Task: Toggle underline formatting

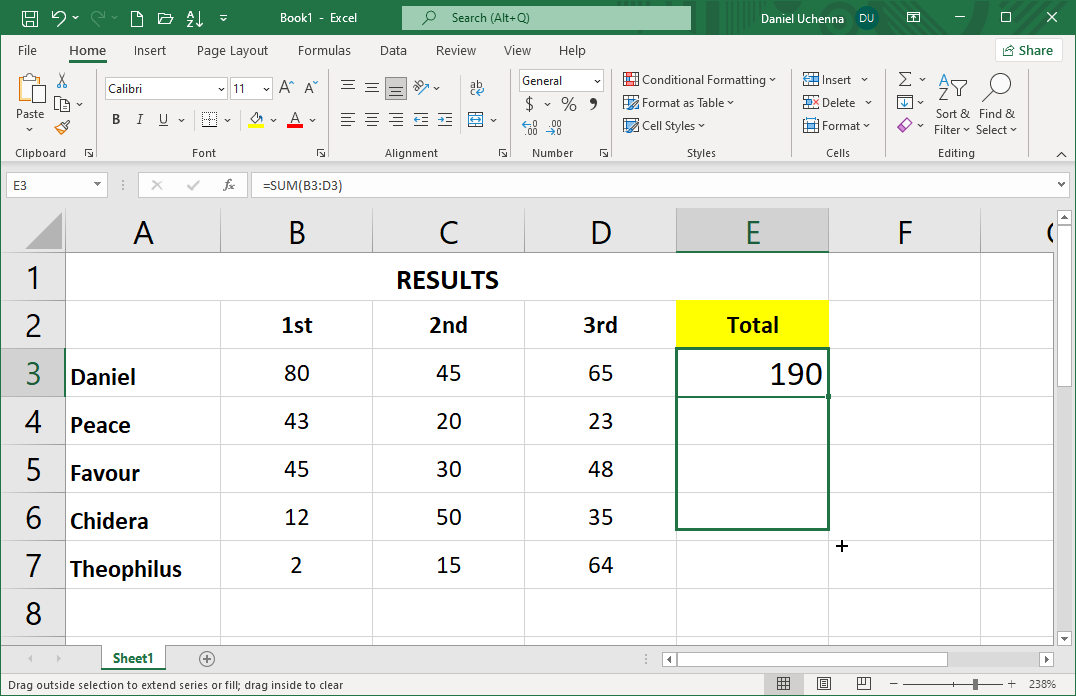Action: pos(163,119)
